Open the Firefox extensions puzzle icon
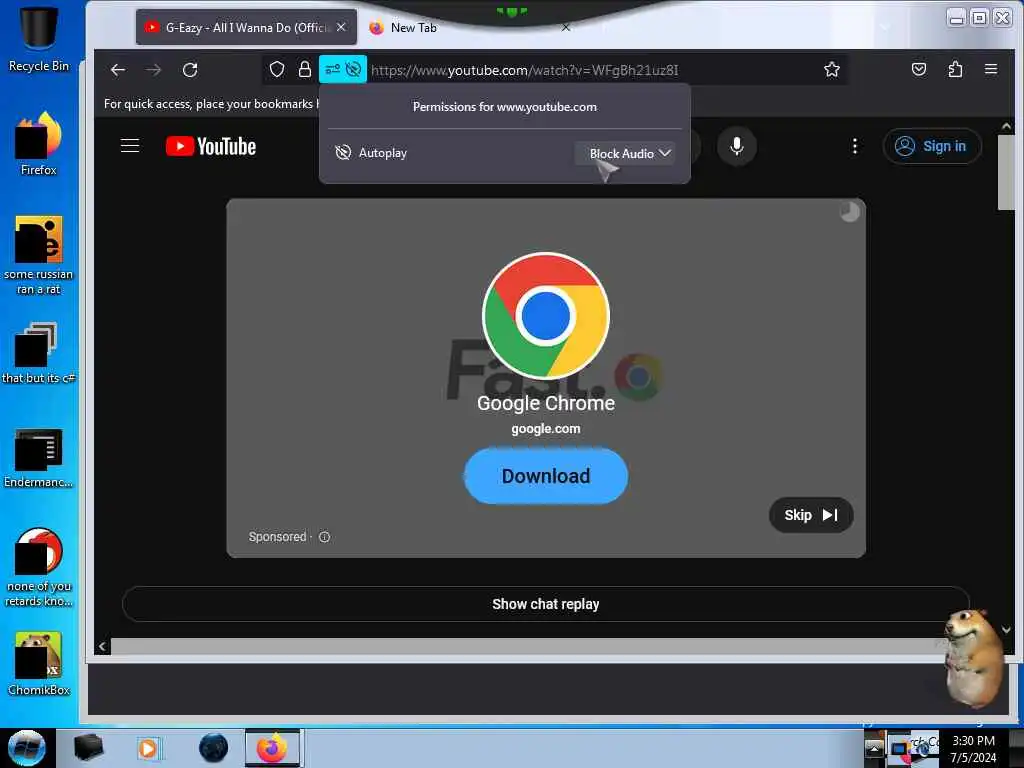The image size is (1024, 768). click(955, 69)
